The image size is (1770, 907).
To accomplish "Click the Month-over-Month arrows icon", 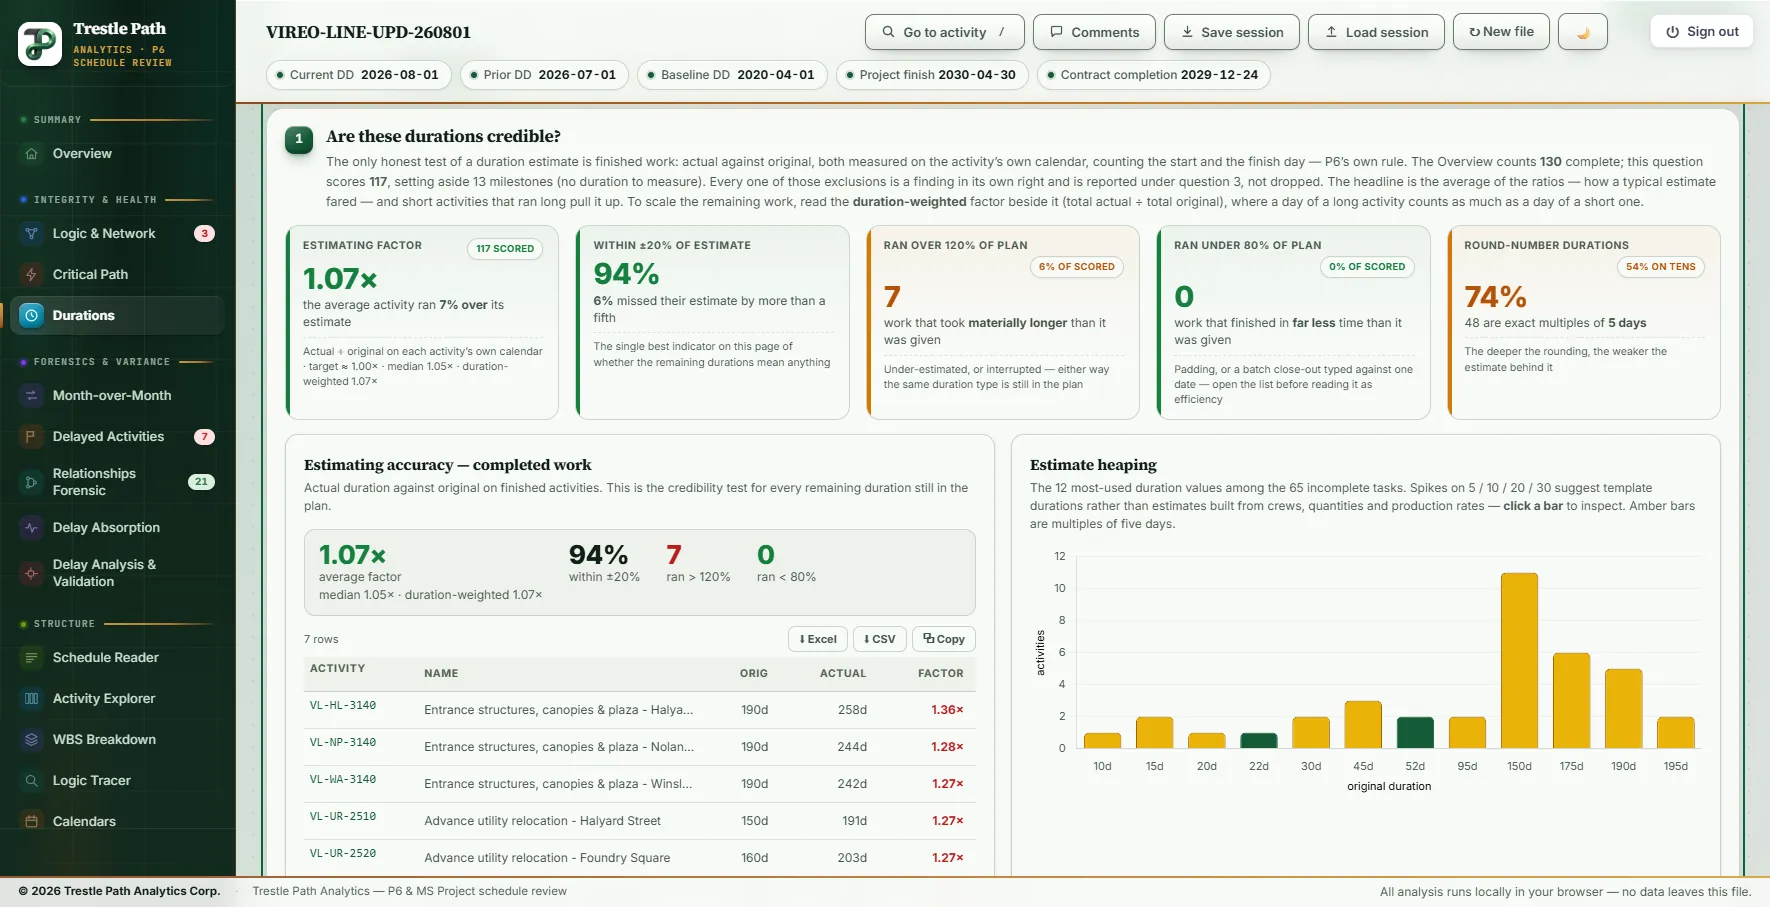I will point(31,396).
